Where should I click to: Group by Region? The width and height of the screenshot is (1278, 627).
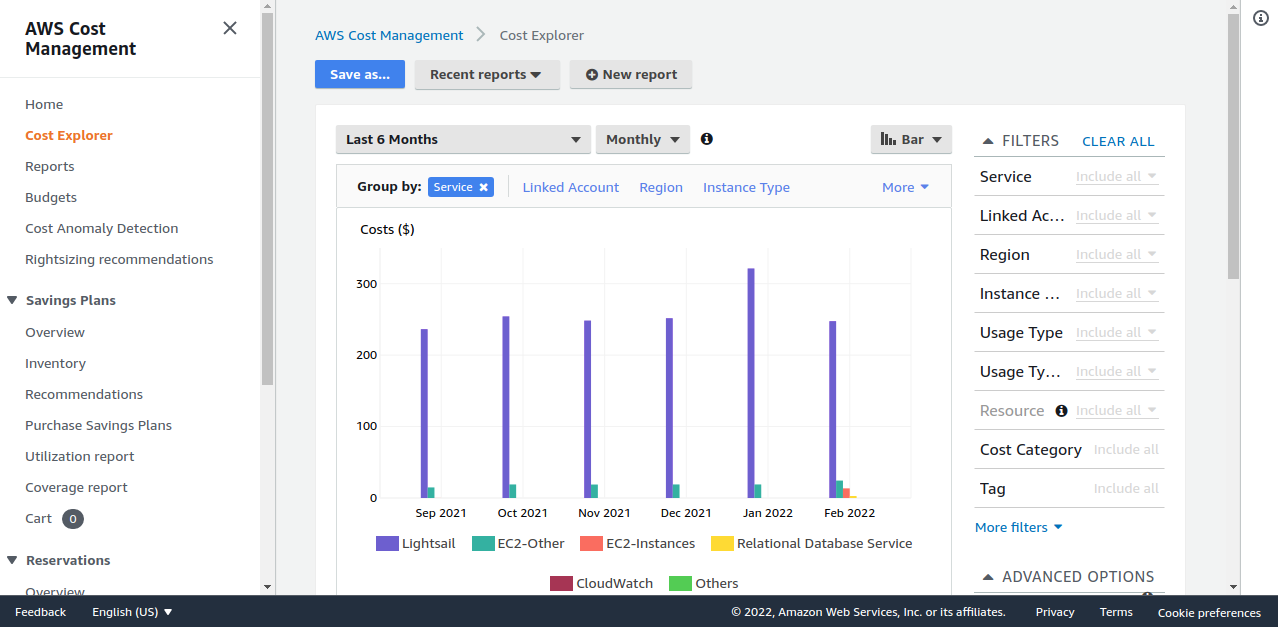click(661, 187)
